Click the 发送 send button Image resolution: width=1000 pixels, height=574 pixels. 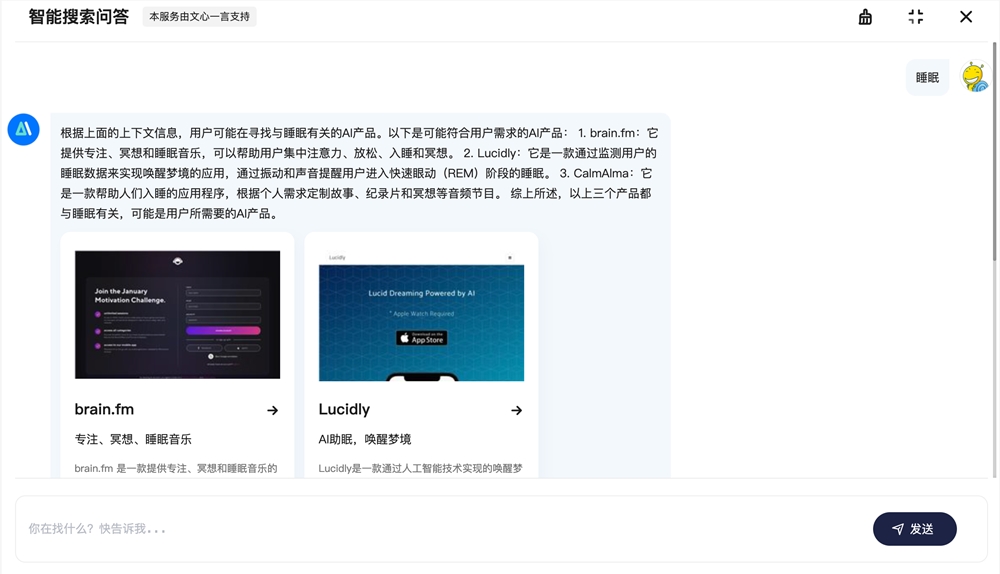[915, 529]
